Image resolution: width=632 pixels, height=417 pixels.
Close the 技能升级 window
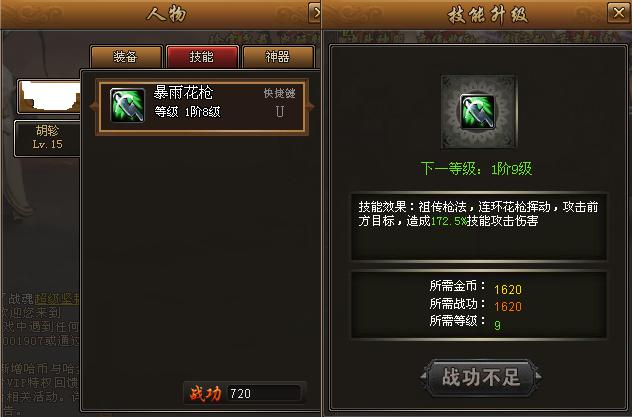[x=619, y=13]
